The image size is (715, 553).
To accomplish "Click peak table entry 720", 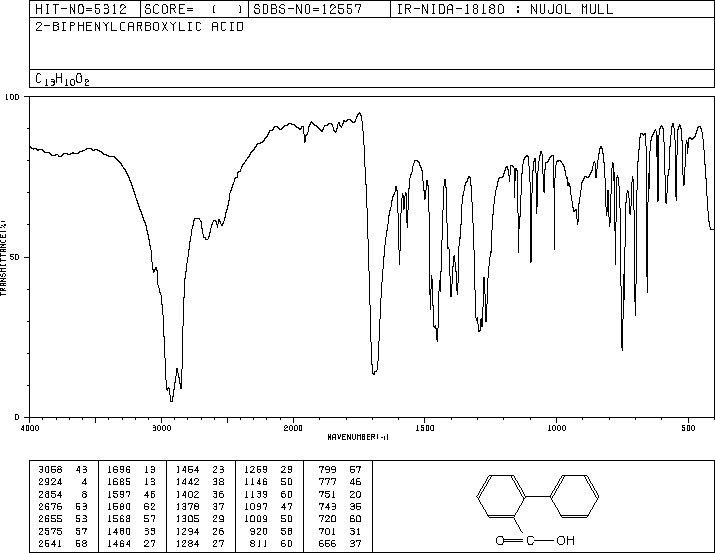I will tap(327, 519).
